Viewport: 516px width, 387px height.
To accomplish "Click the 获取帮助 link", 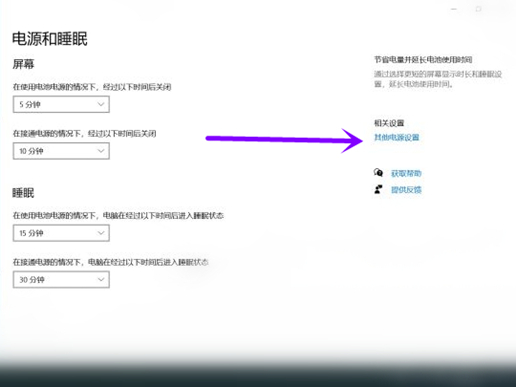I will (406, 173).
